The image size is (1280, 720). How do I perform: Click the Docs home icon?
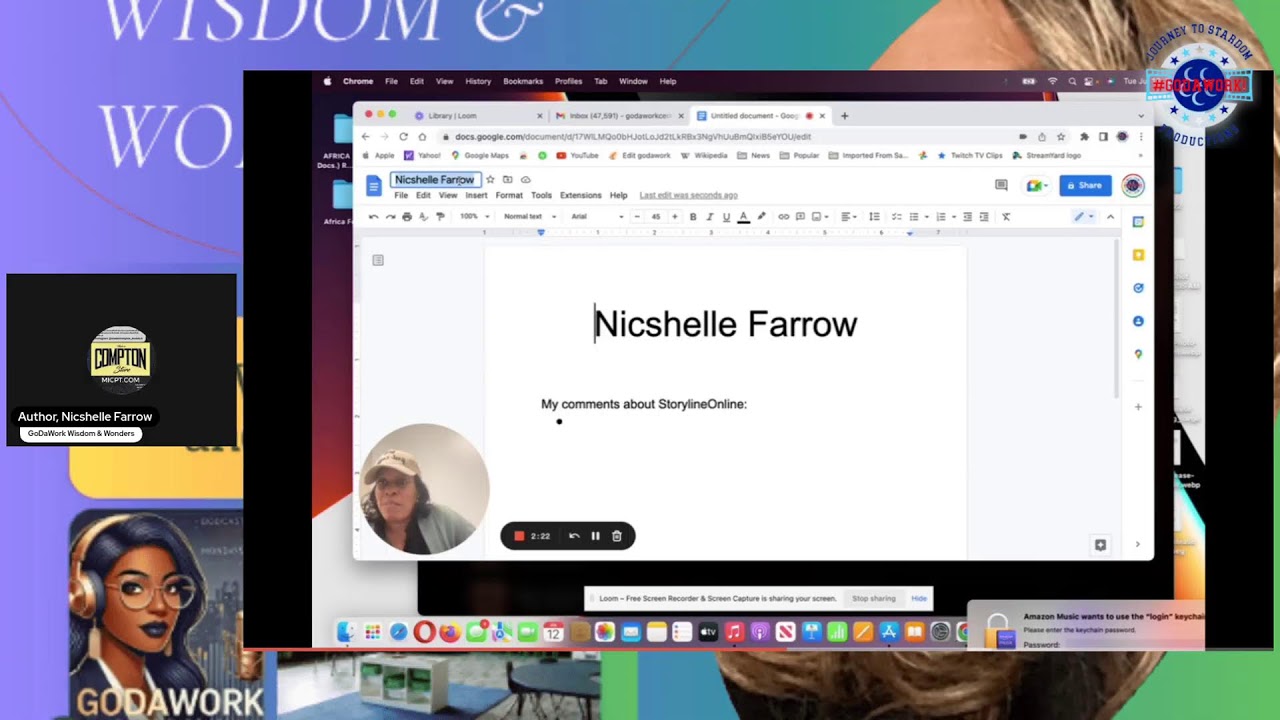pos(374,185)
